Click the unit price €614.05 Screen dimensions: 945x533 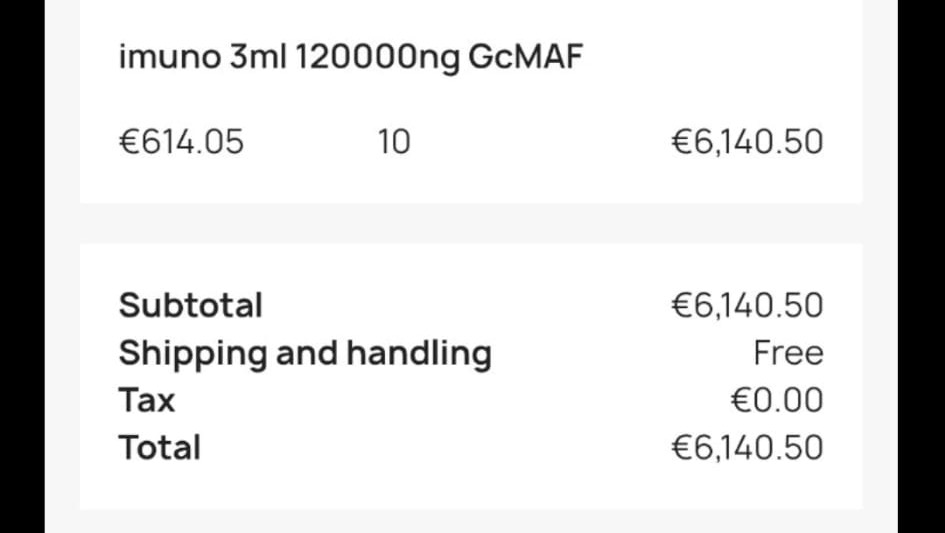pos(181,142)
